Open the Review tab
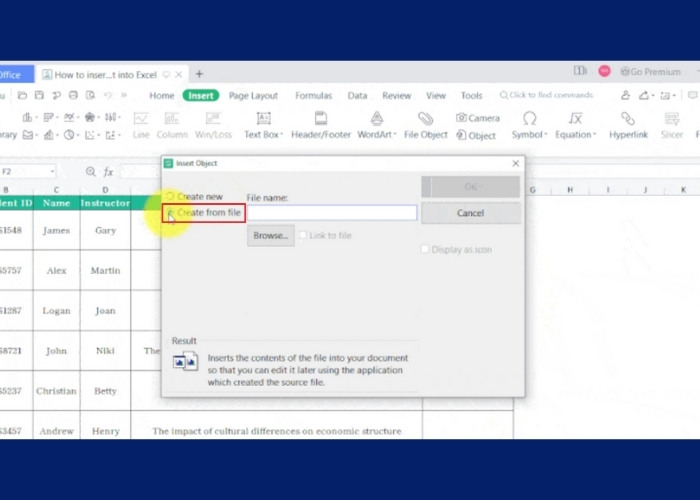 (x=396, y=96)
